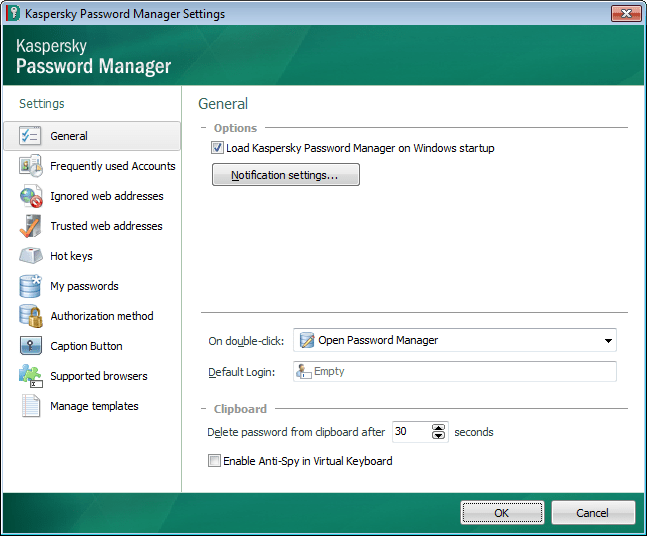Screen dimensions: 647x536
Task: Click the Hot keys keyboard icon
Action: (30, 256)
